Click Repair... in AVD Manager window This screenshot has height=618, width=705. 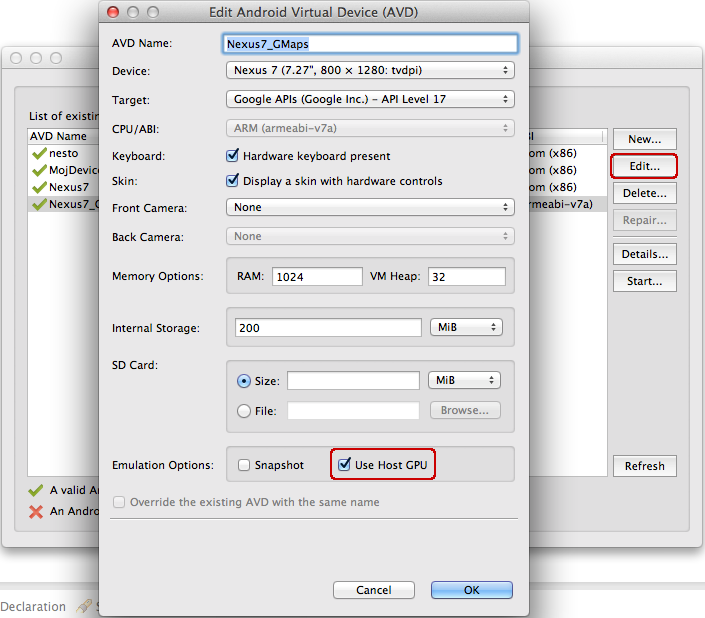pyautogui.click(x=645, y=220)
